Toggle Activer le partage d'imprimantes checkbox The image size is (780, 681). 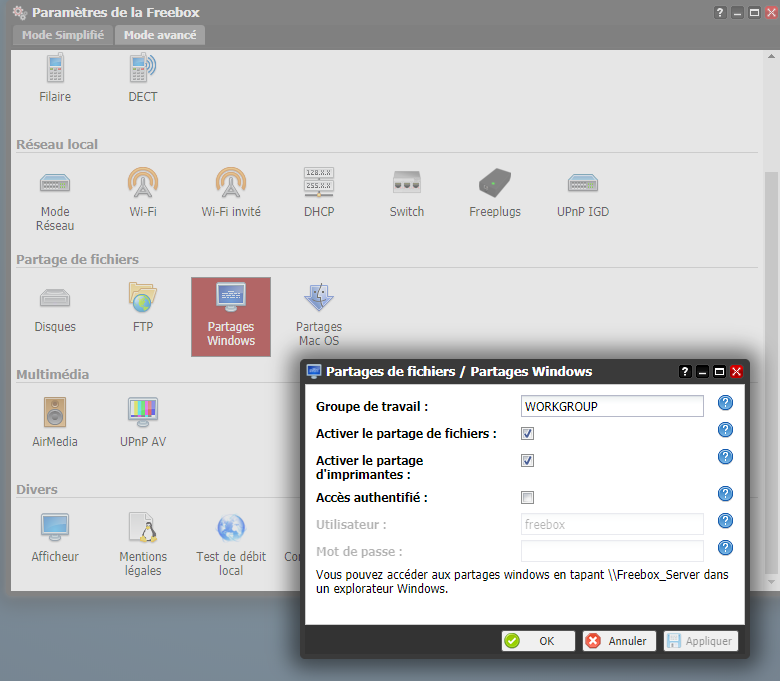coord(527,461)
